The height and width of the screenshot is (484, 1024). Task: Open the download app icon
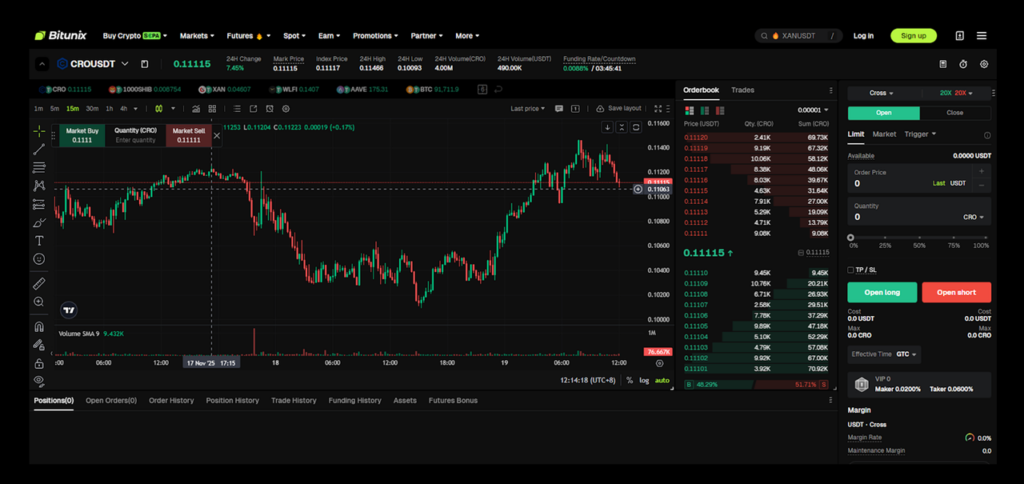tap(959, 36)
